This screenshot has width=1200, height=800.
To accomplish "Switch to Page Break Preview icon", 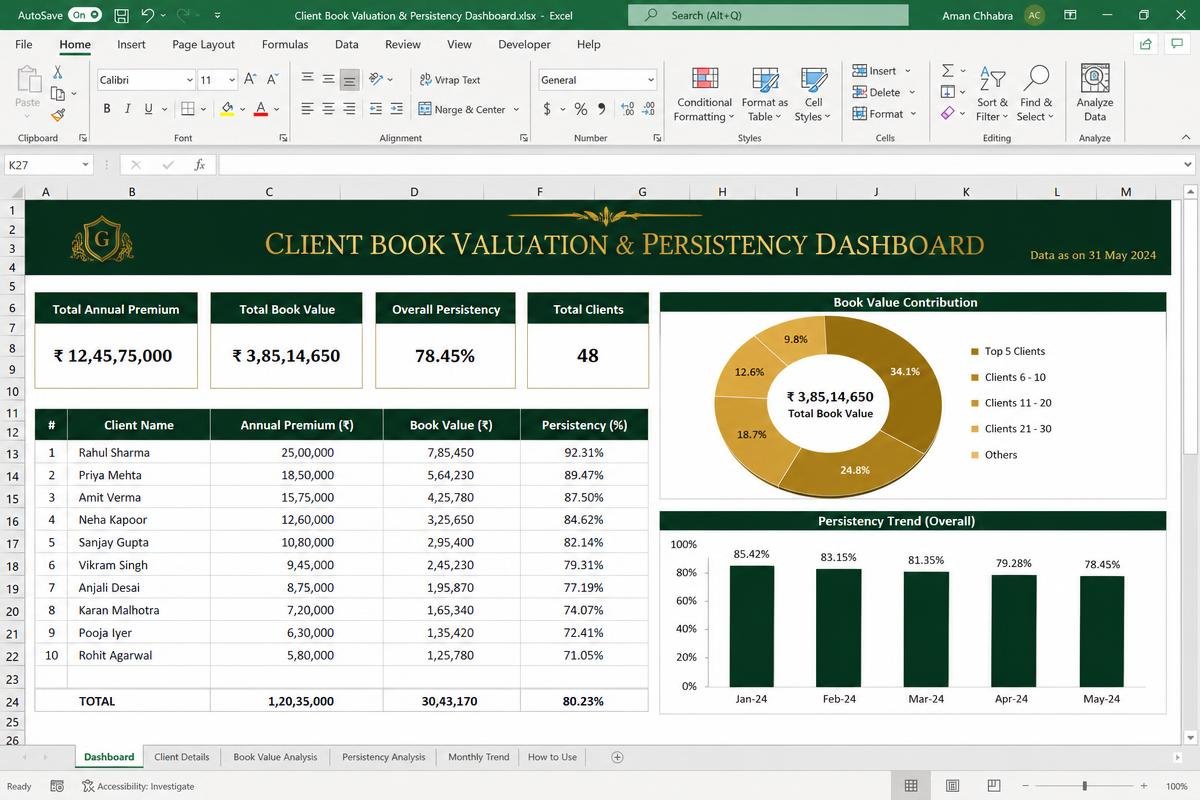I will pyautogui.click(x=995, y=786).
